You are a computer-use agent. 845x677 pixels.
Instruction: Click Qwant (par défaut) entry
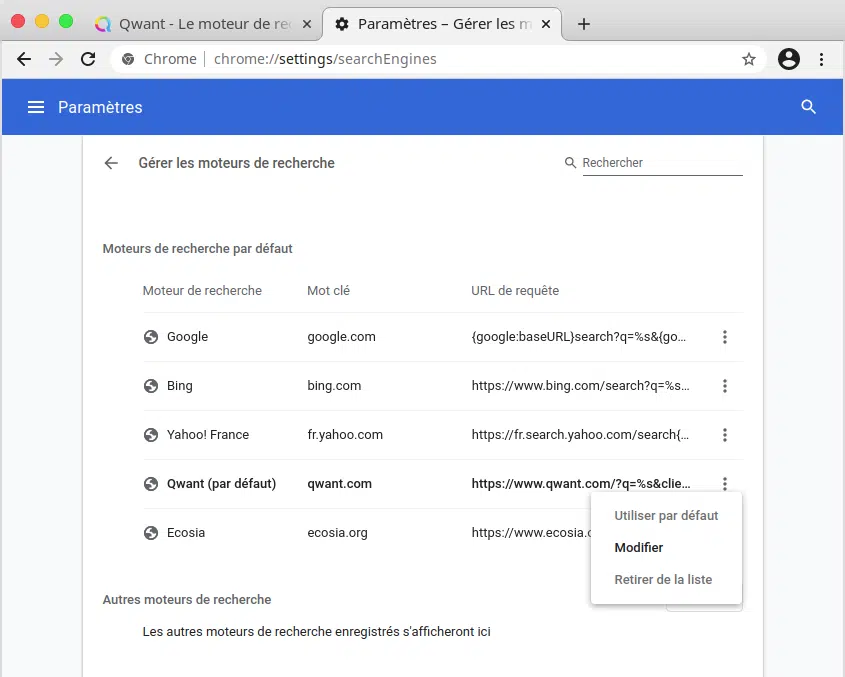[x=221, y=484]
